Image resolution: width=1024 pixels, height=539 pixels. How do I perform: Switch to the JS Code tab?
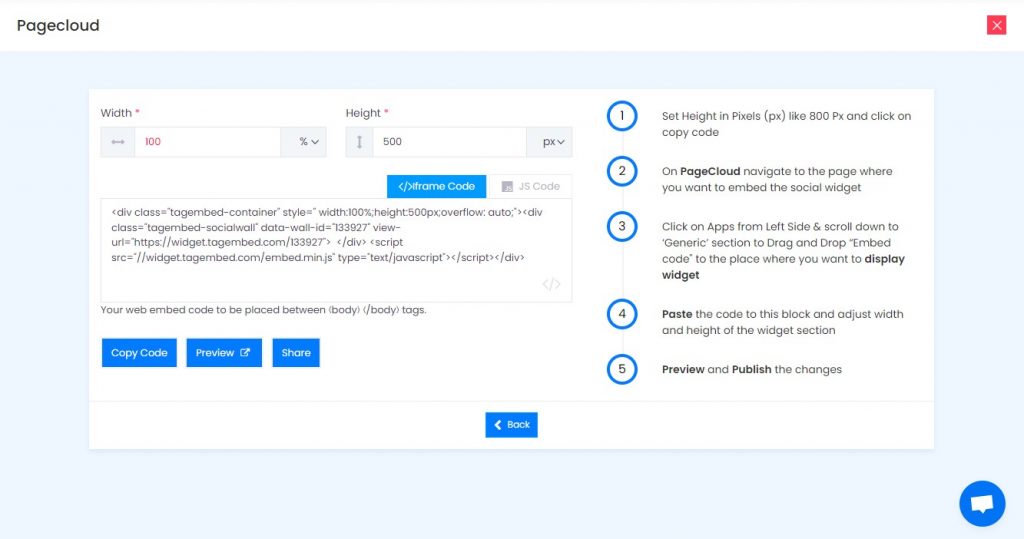point(530,186)
